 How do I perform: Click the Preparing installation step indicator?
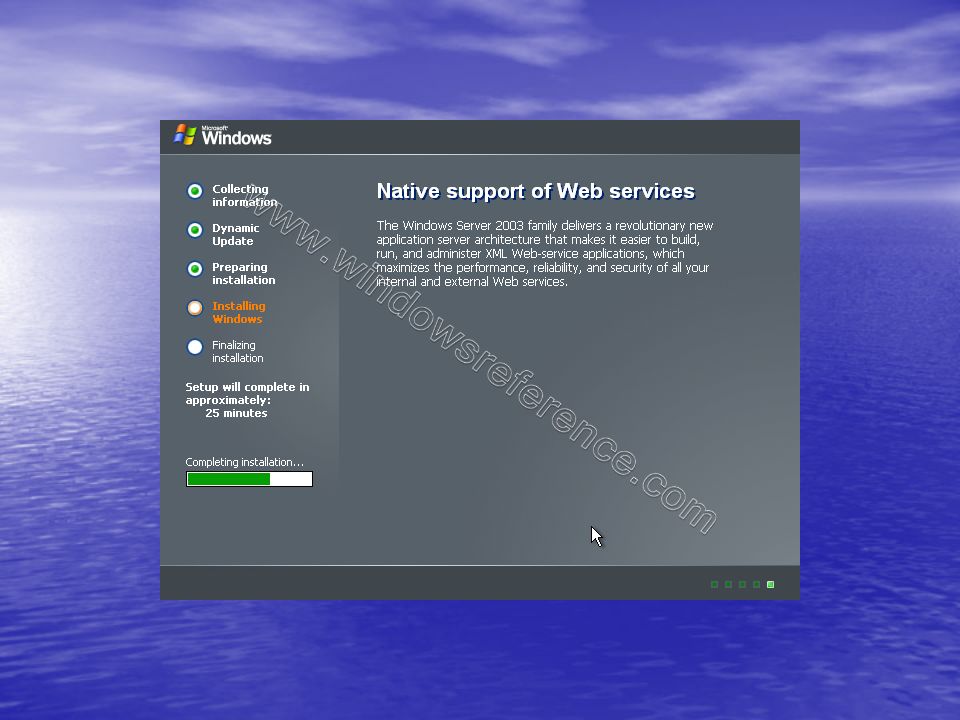[x=195, y=269]
